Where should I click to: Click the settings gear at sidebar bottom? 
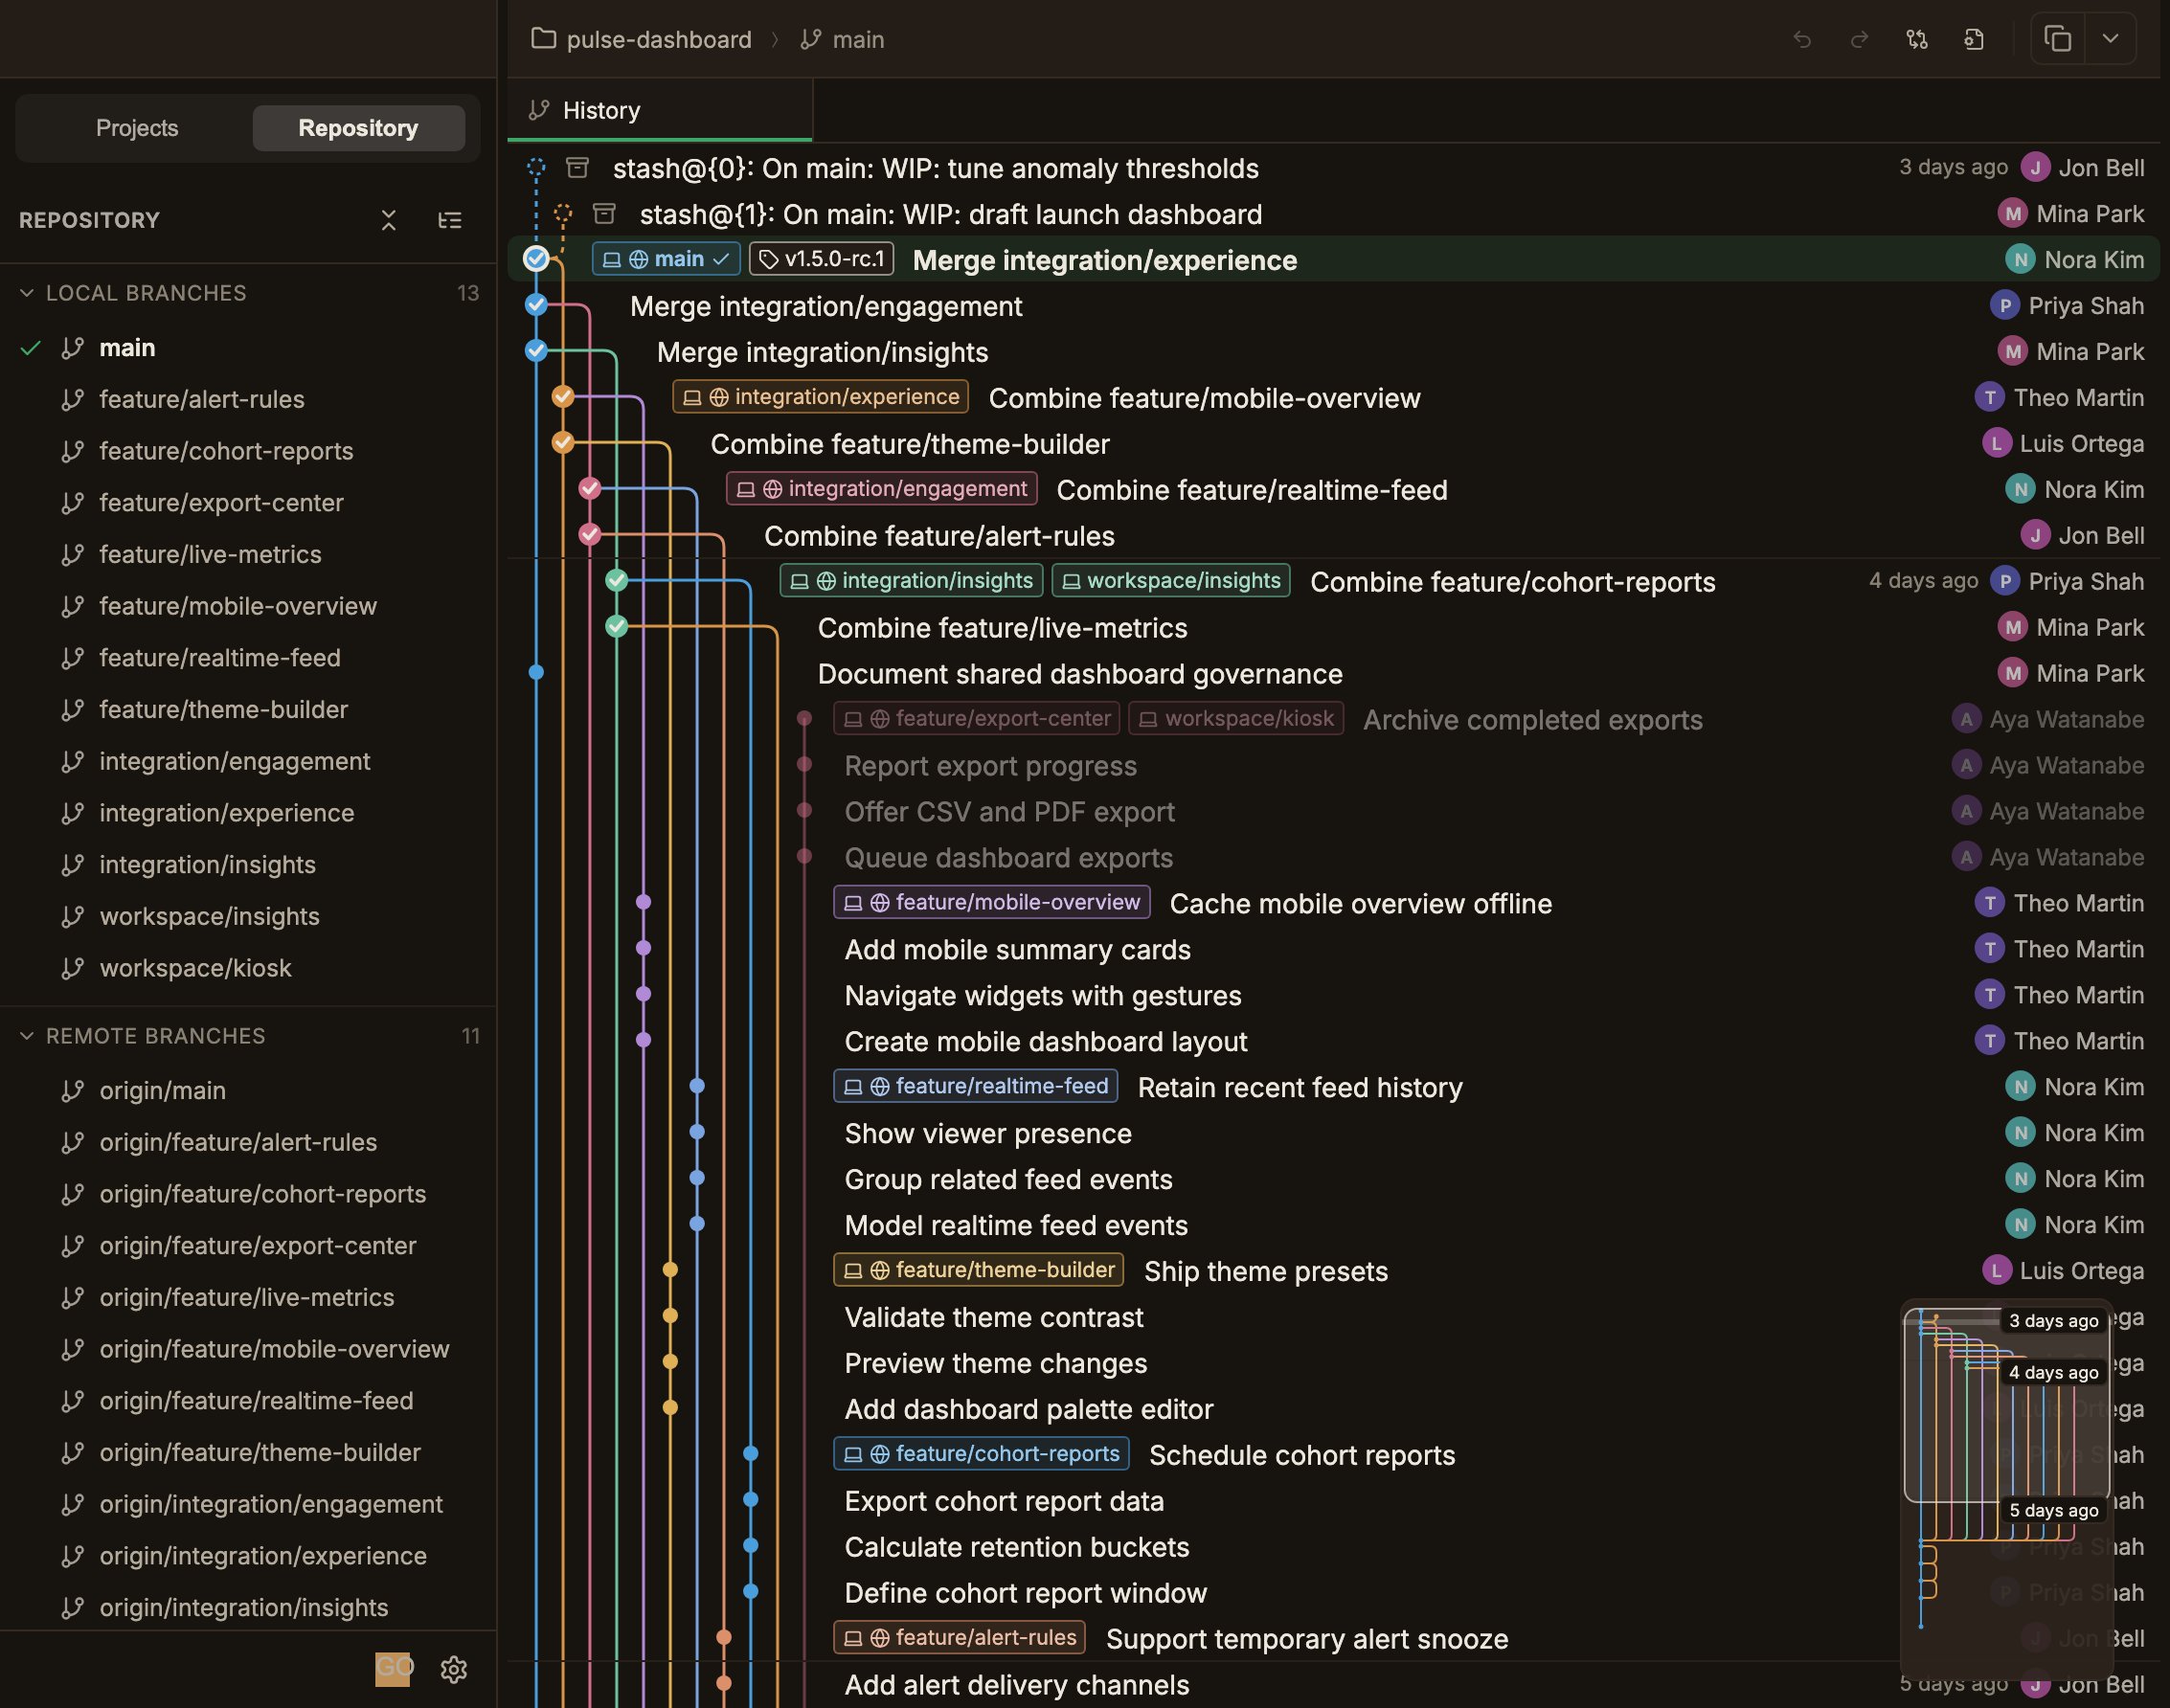(453, 1669)
